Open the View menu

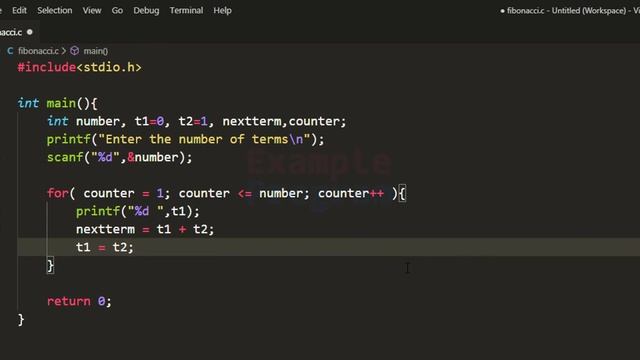pos(92,10)
